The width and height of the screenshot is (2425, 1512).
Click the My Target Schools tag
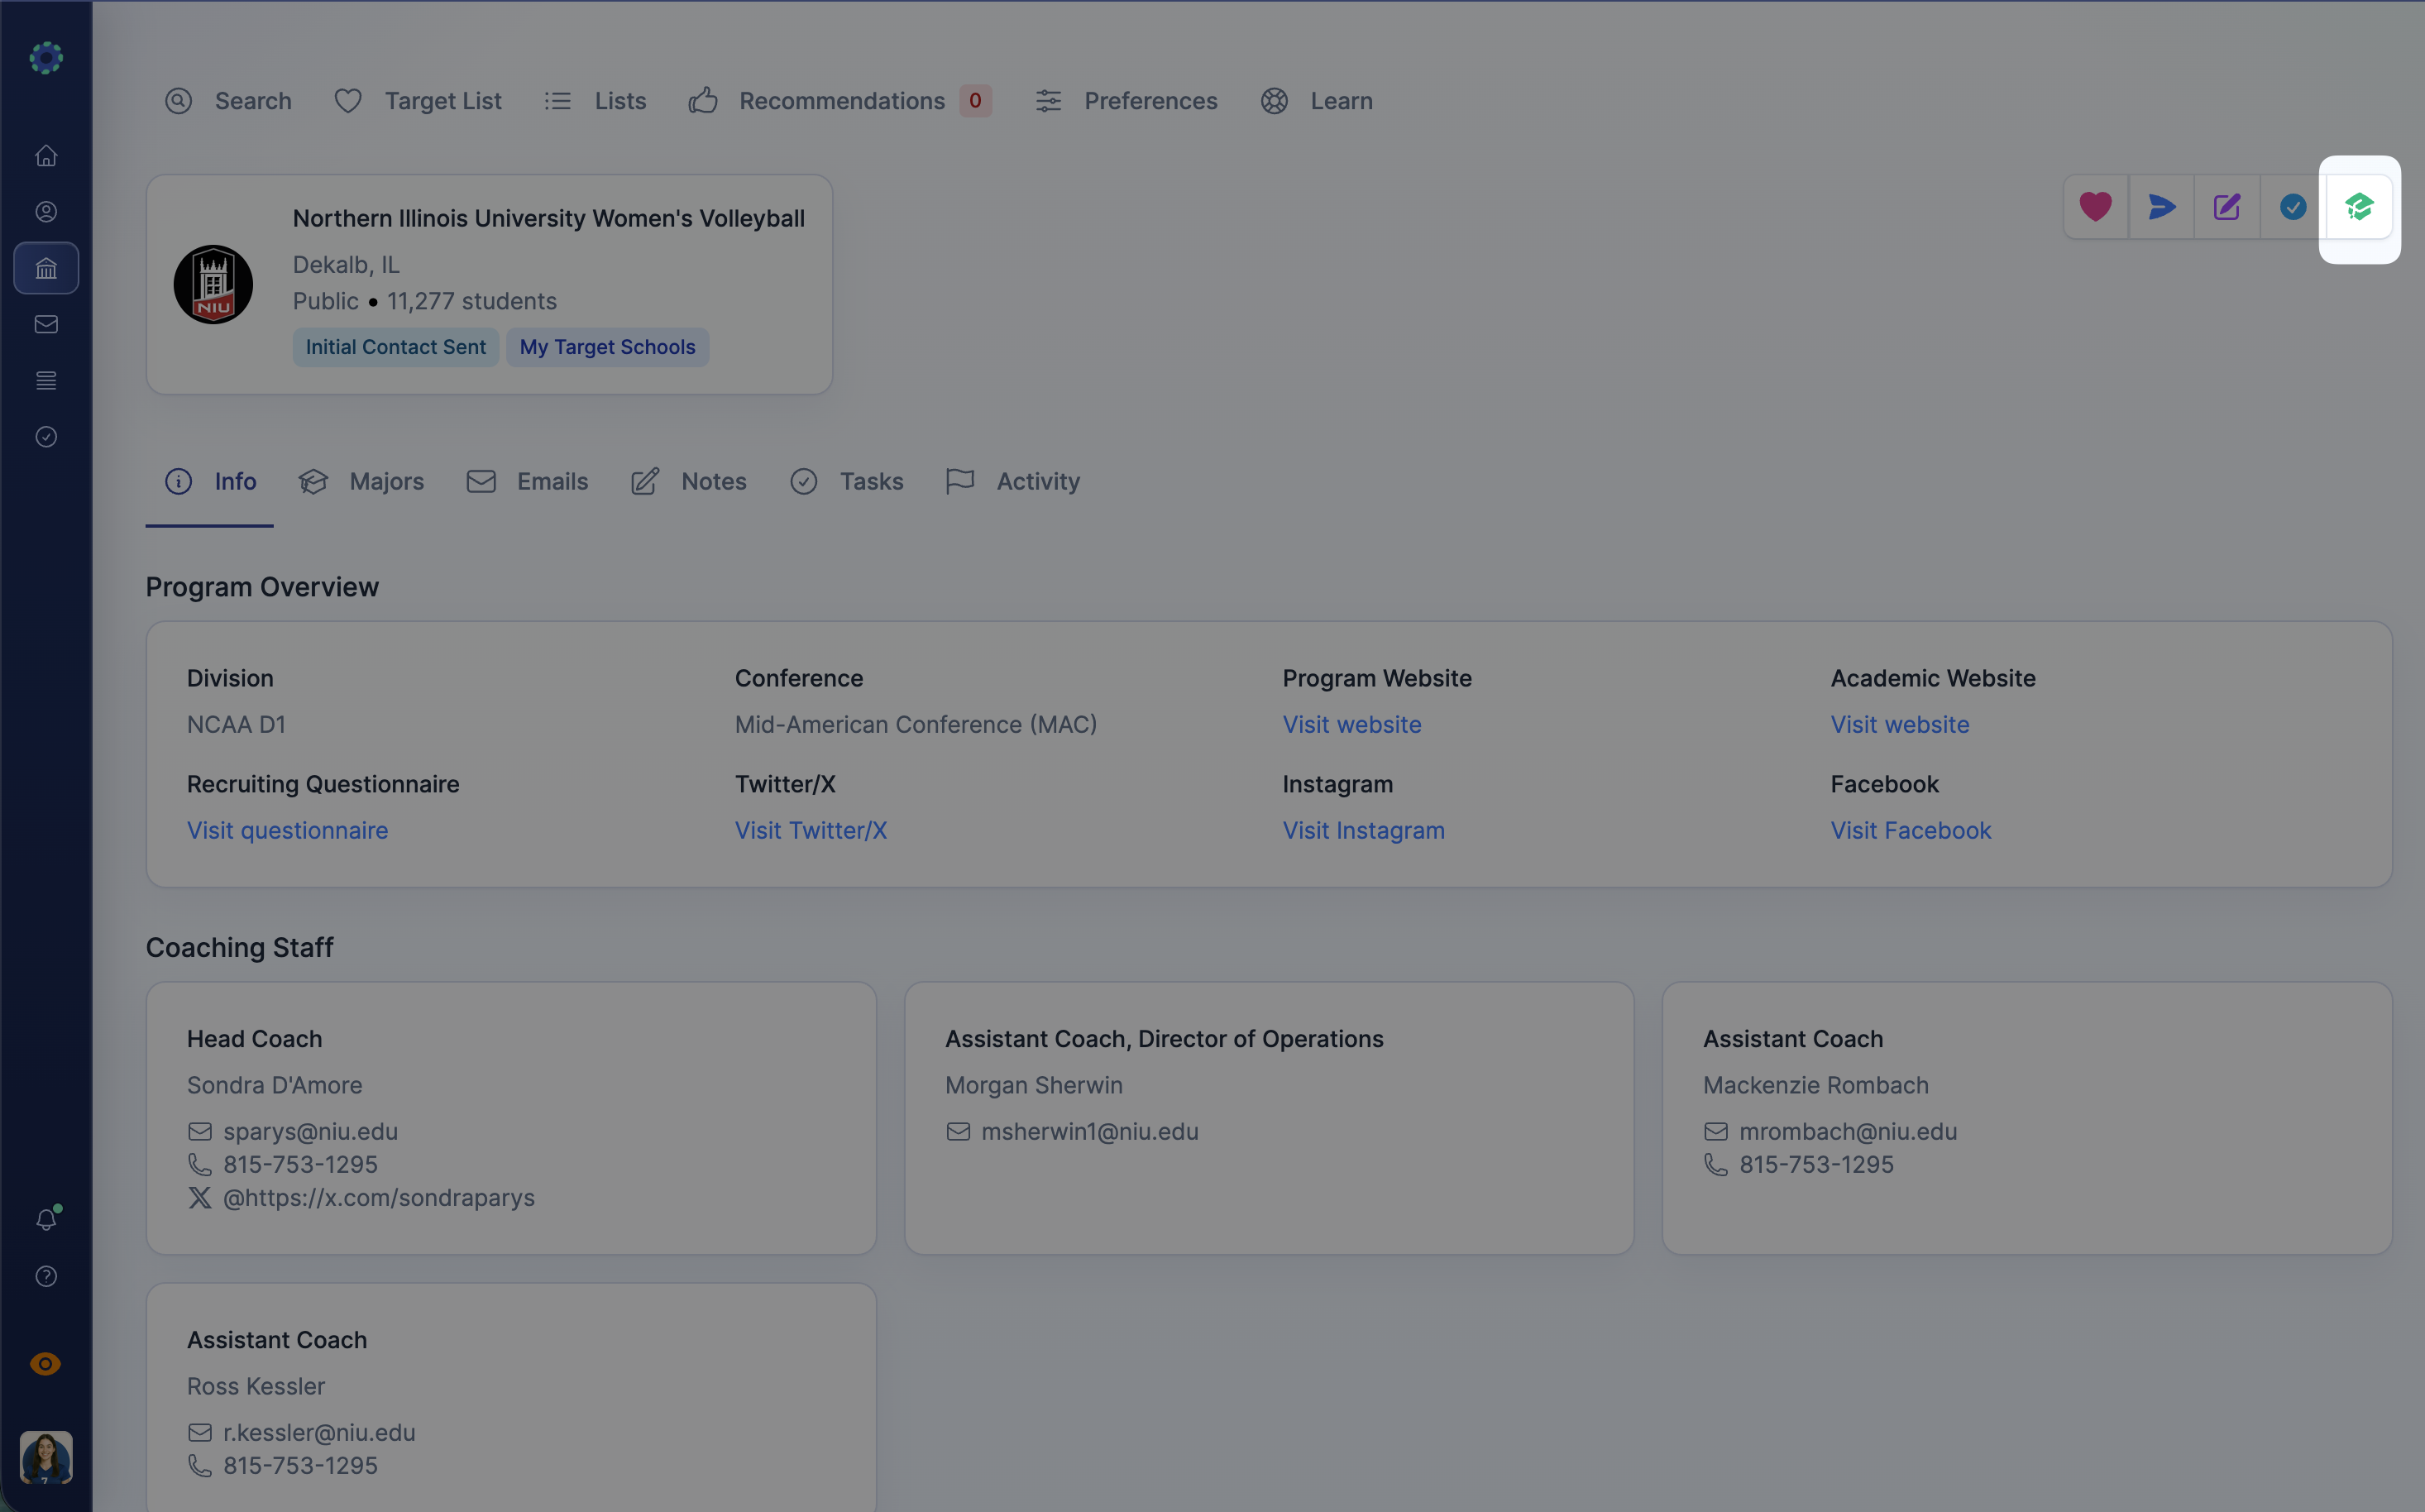click(607, 347)
